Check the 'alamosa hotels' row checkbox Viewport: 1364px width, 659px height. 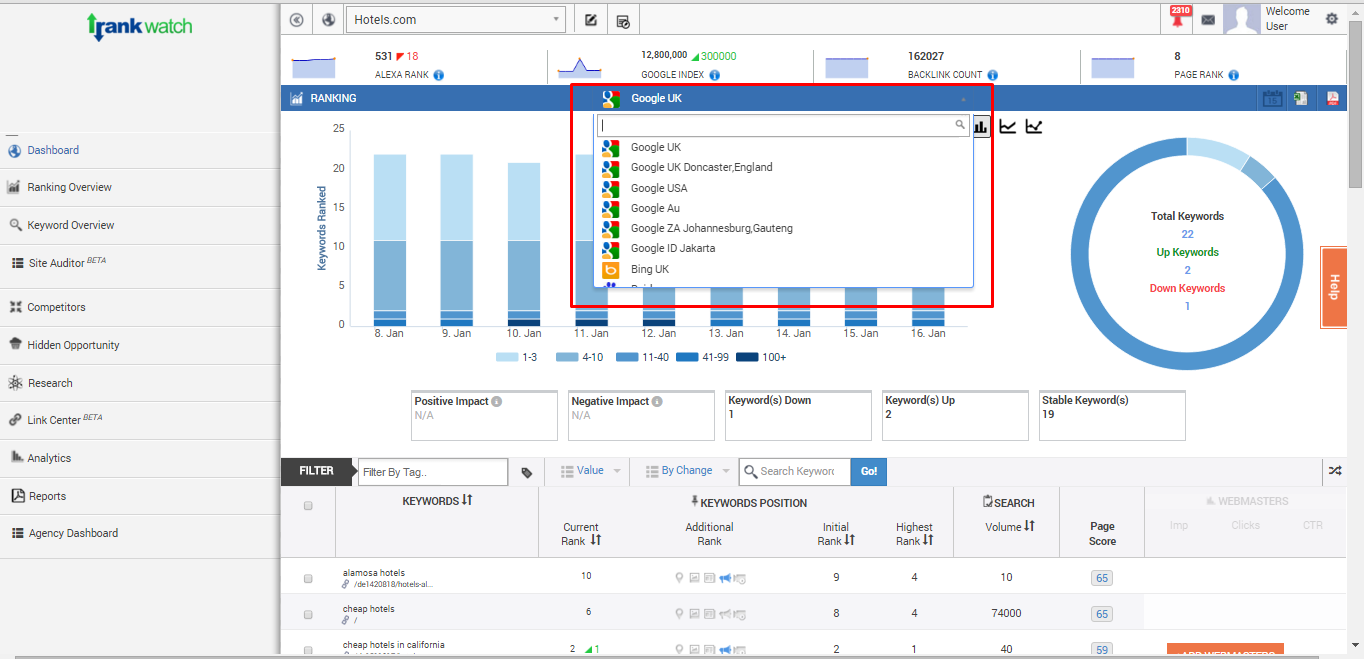click(308, 578)
